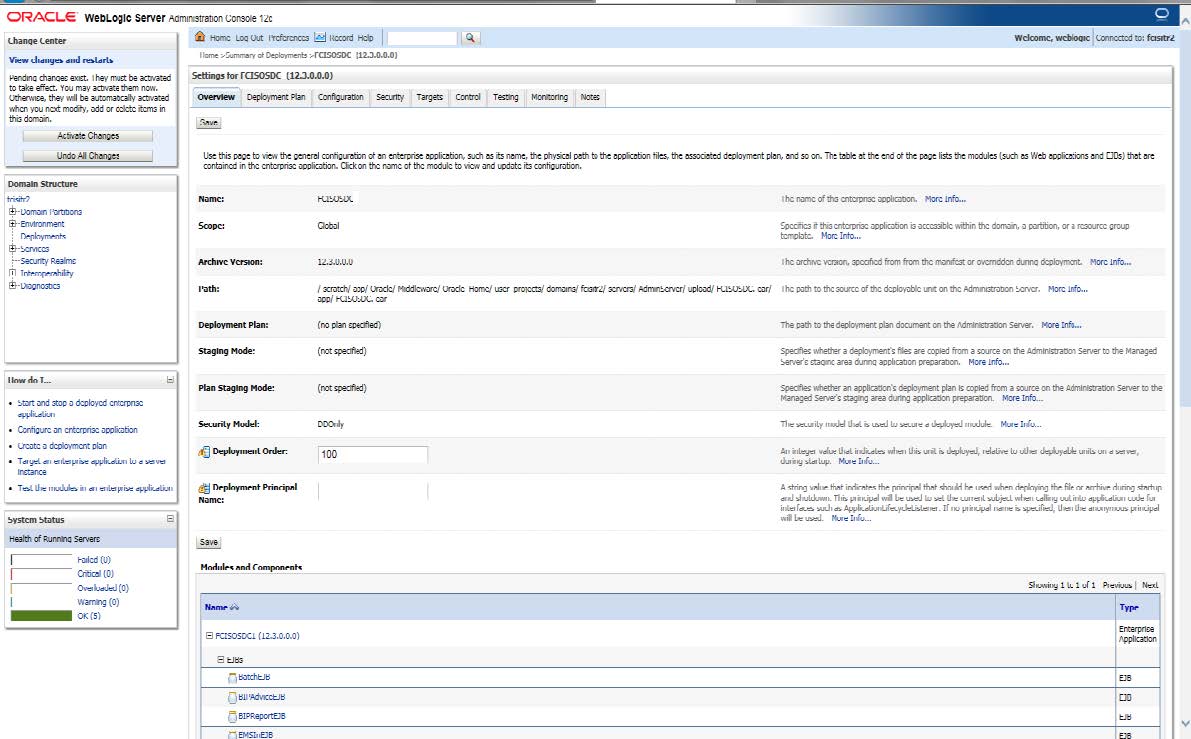Open More Info for Path
This screenshot has width=1191, height=739.
pos(1067,289)
